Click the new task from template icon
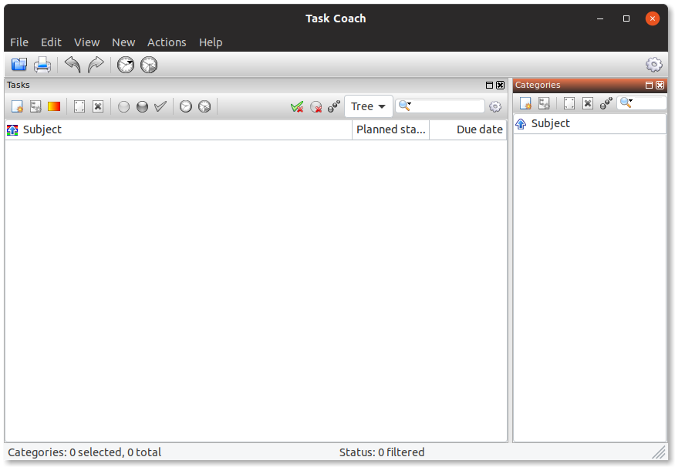This screenshot has width=675, height=467. pos(35,106)
